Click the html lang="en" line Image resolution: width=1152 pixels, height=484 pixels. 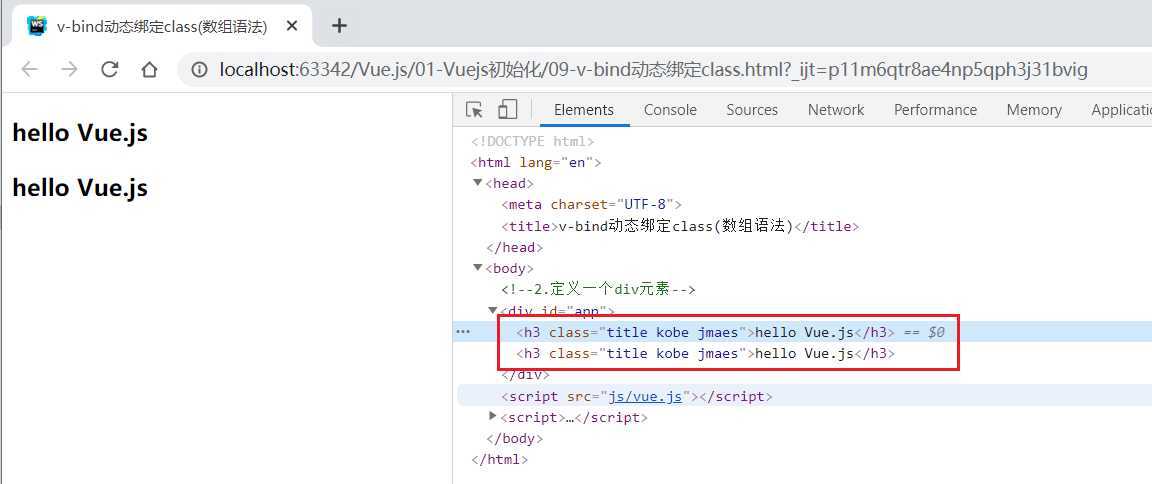(536, 162)
